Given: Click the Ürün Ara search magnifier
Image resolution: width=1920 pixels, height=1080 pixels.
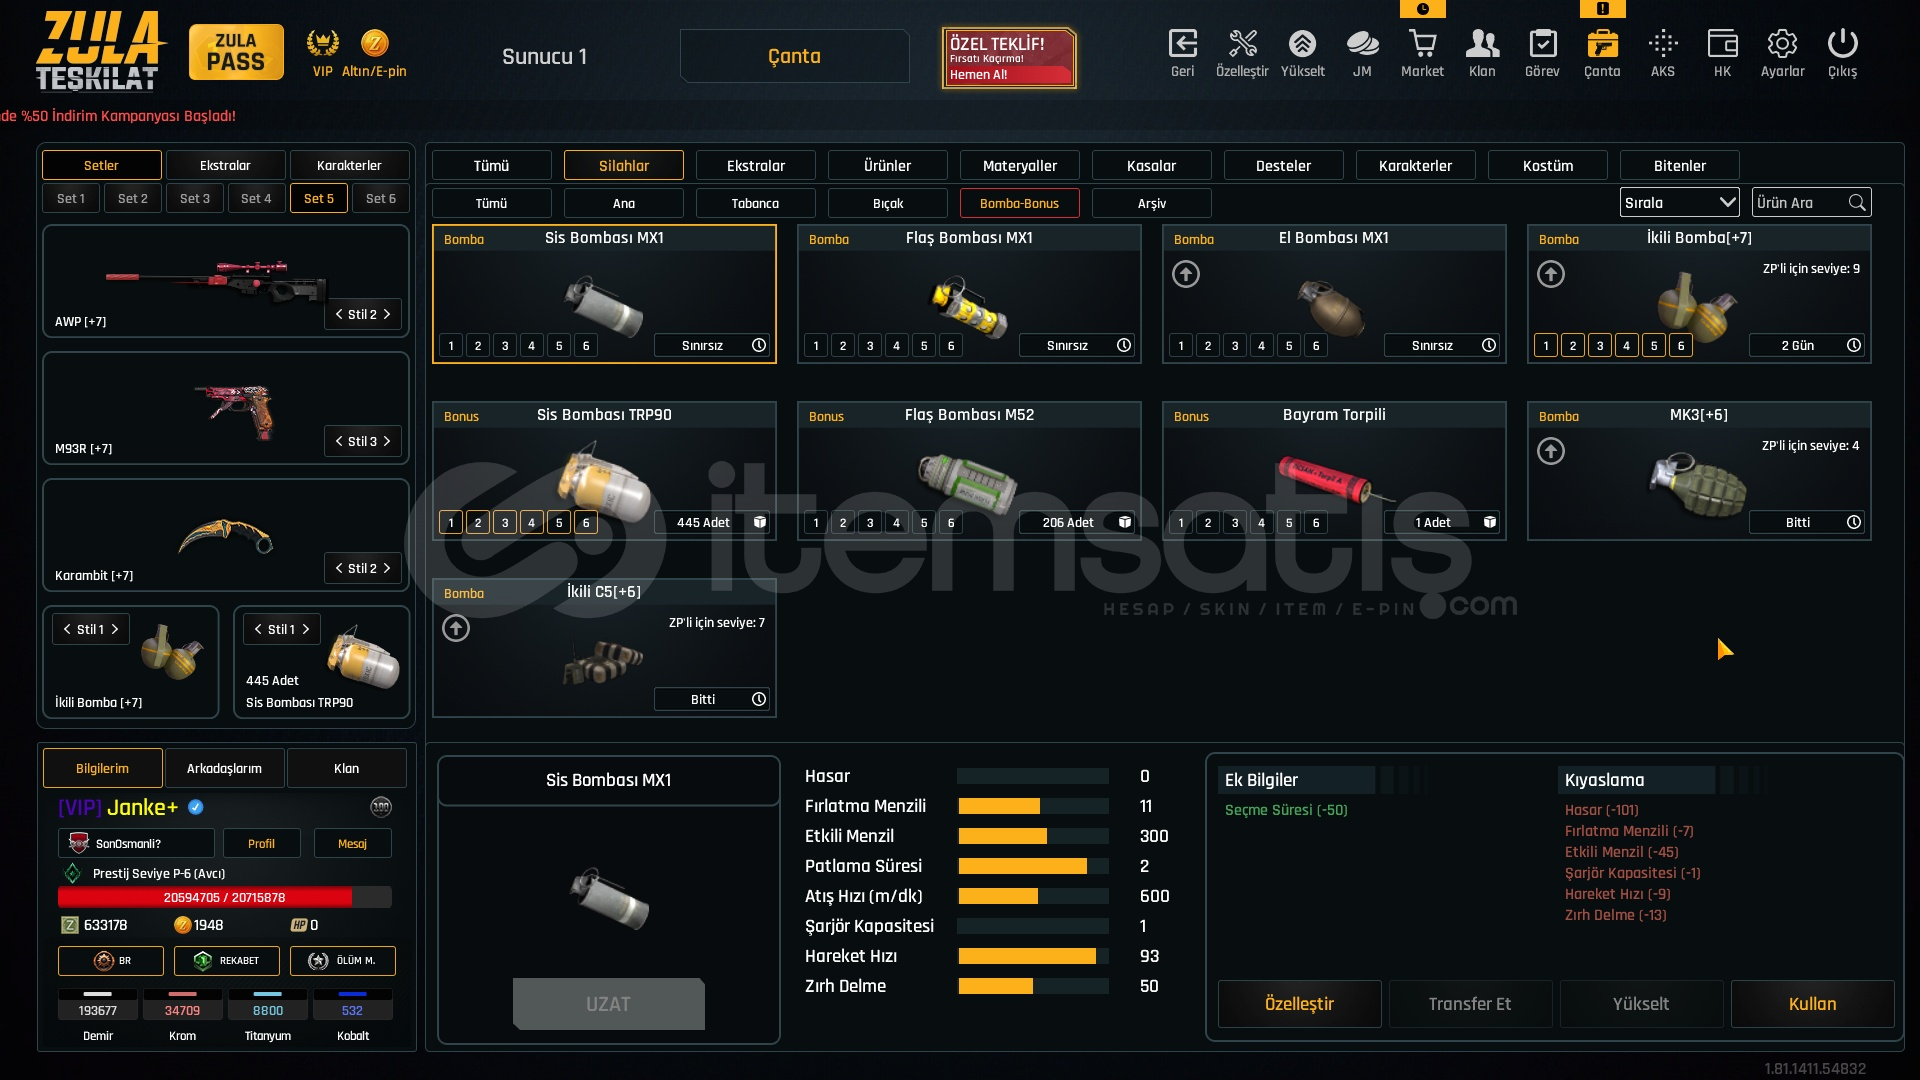Looking at the screenshot, I should [x=1857, y=203].
